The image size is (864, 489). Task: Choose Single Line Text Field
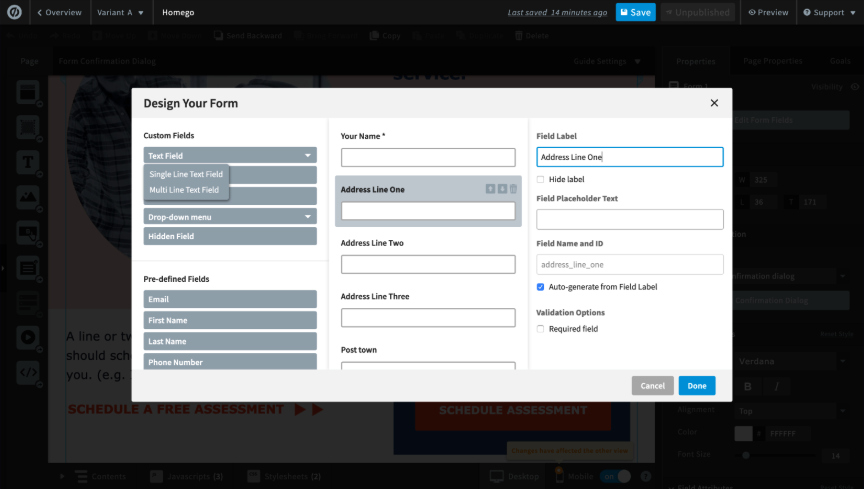[x=186, y=174]
